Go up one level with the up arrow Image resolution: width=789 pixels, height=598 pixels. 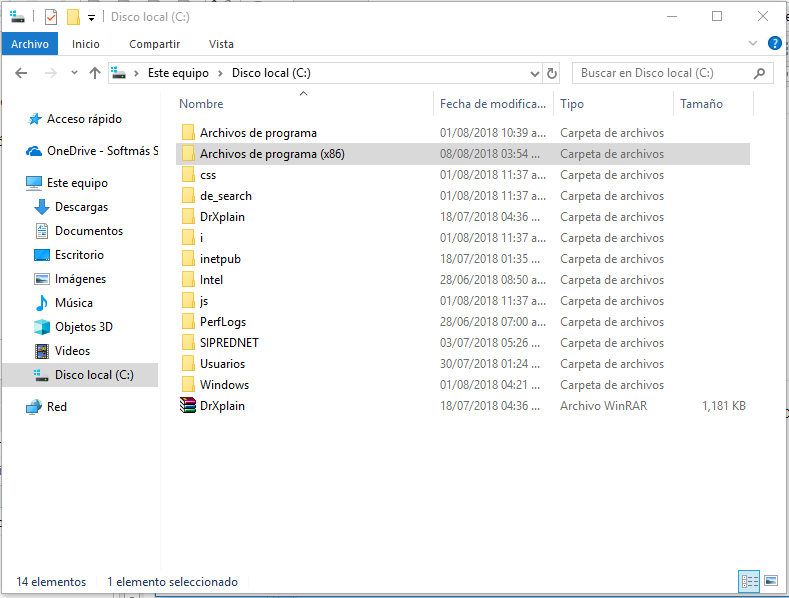coord(95,73)
